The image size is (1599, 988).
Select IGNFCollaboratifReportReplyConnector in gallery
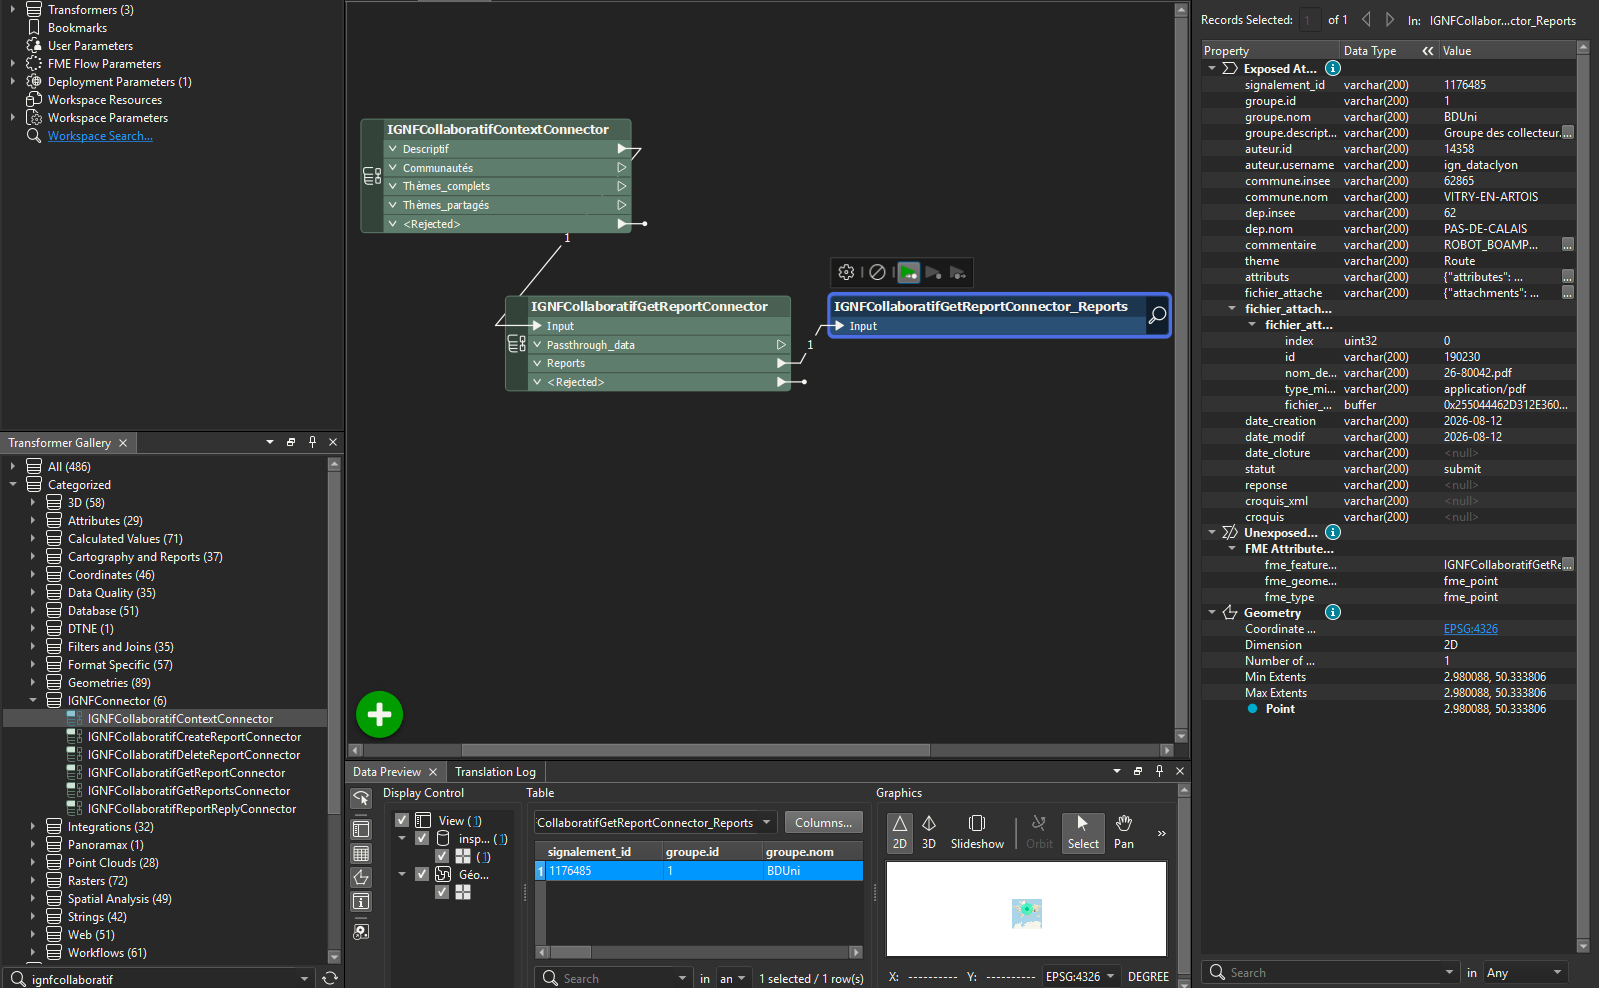click(192, 809)
